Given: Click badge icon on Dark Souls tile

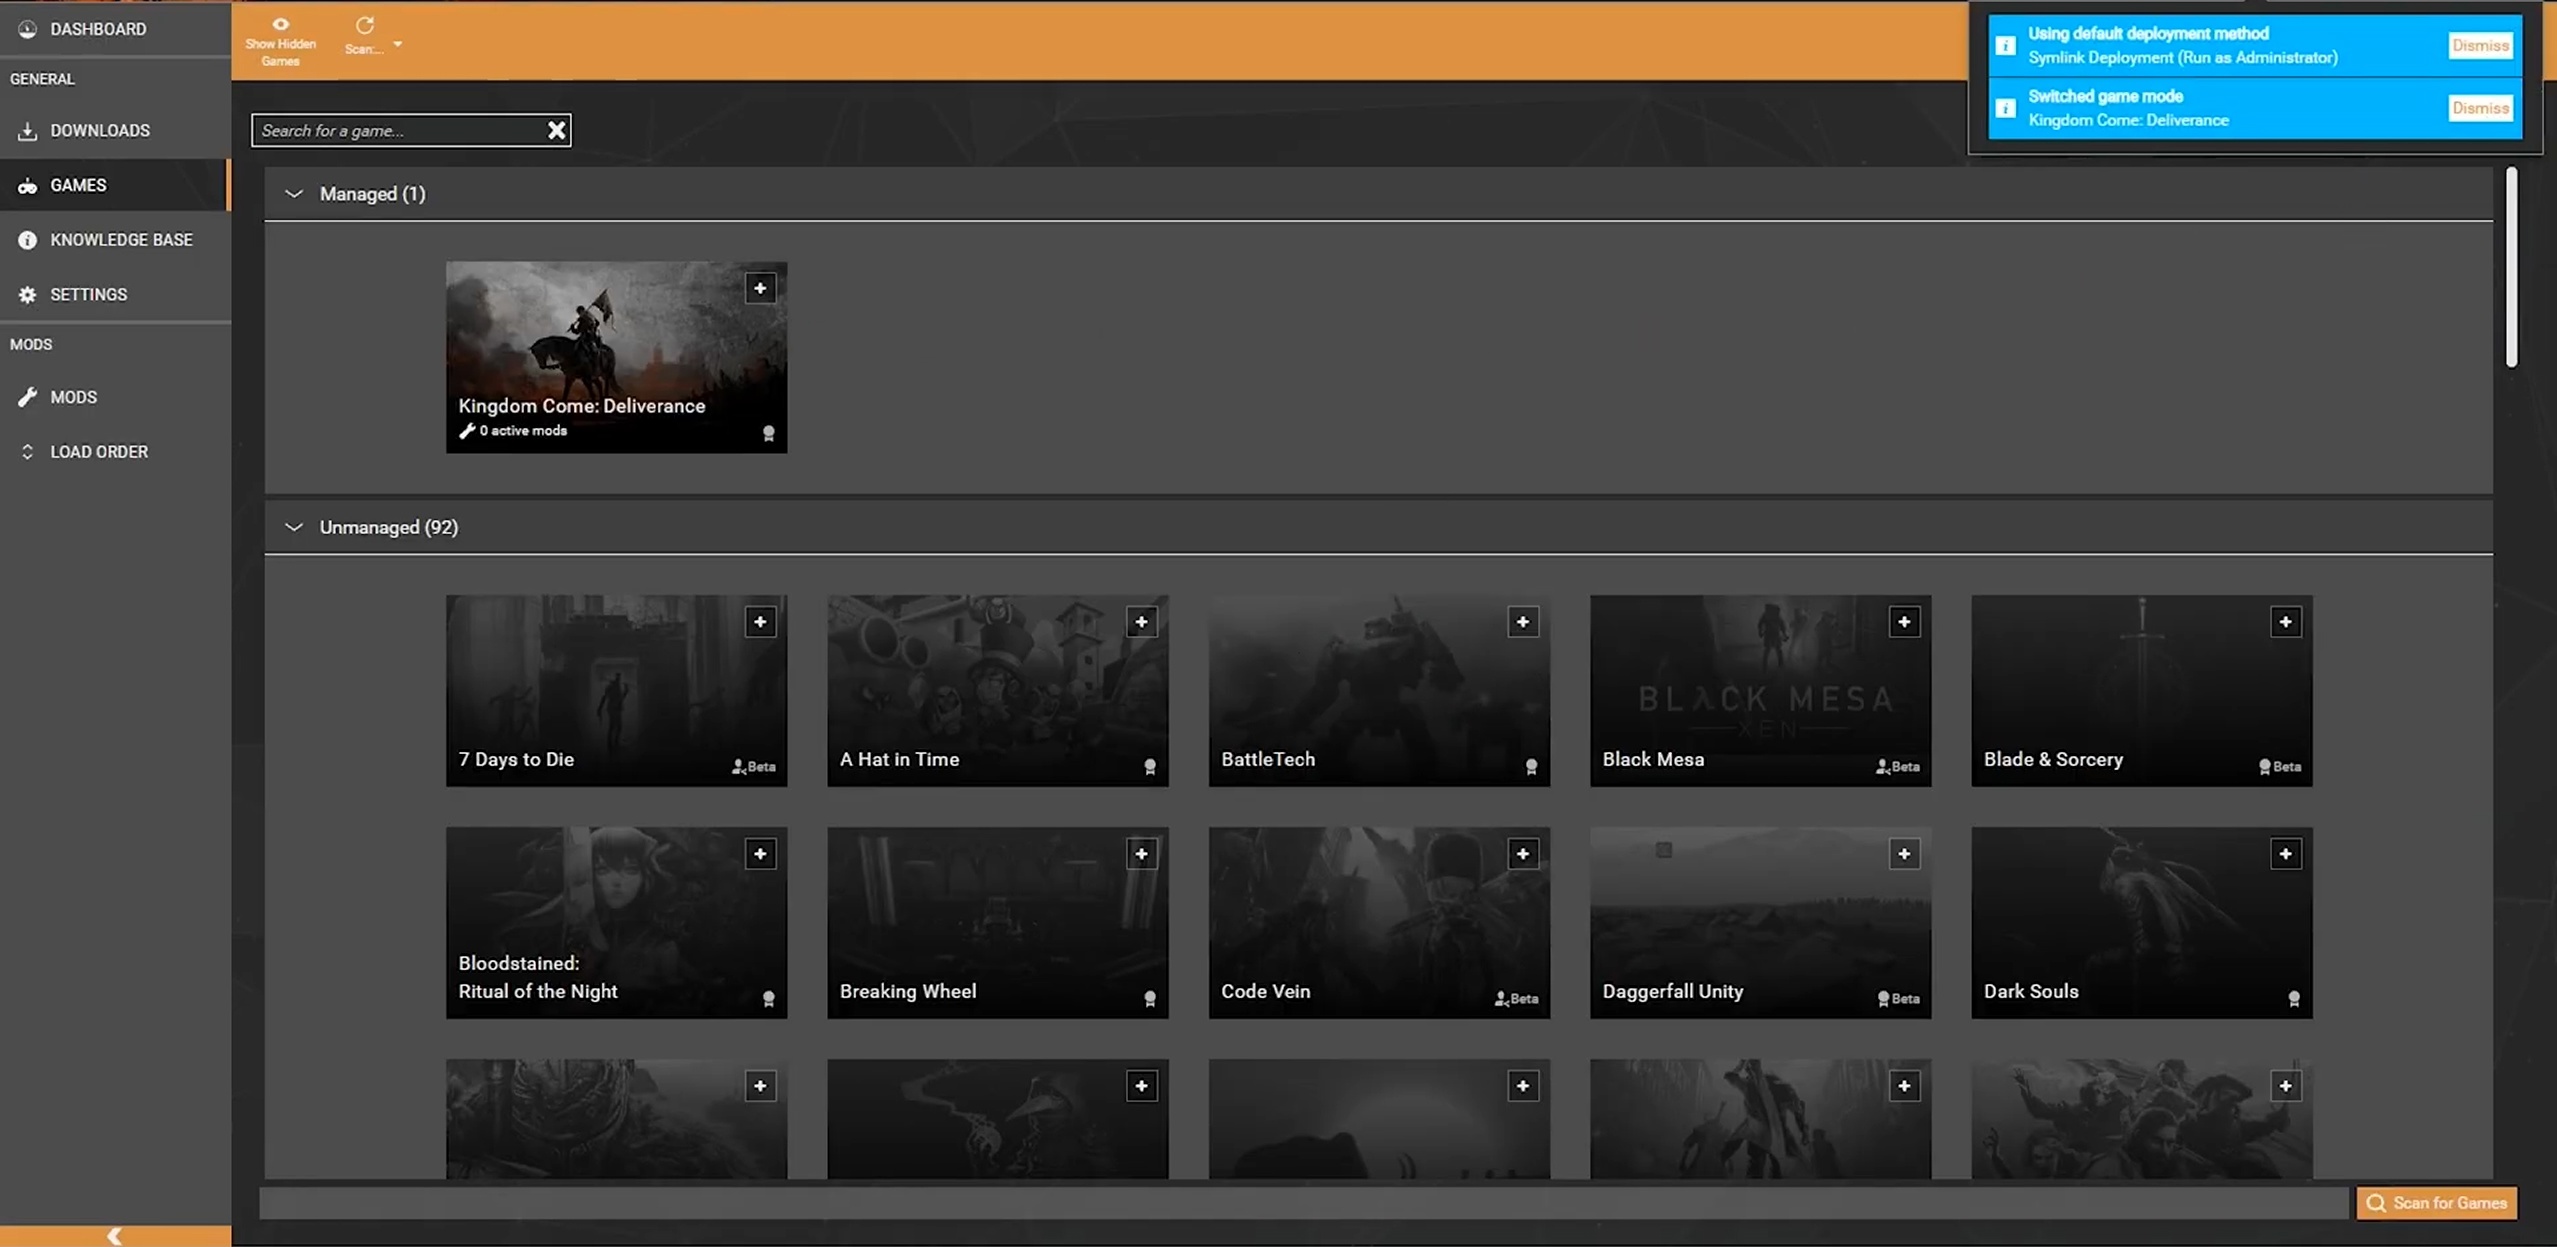Looking at the screenshot, I should [x=2294, y=999].
